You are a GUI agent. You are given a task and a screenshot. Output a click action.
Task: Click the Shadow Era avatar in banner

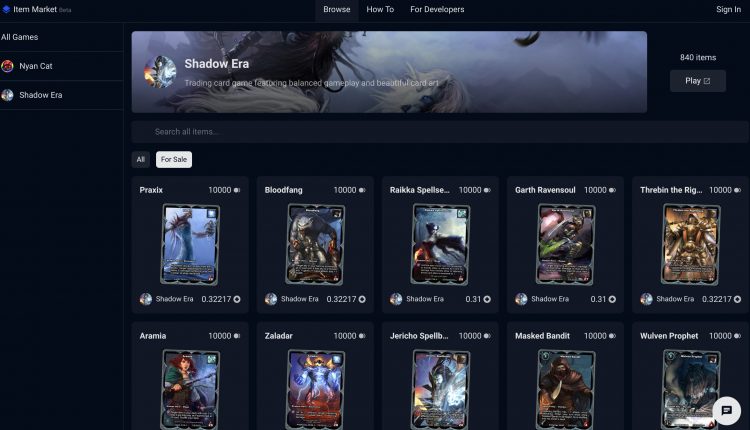coord(160,72)
